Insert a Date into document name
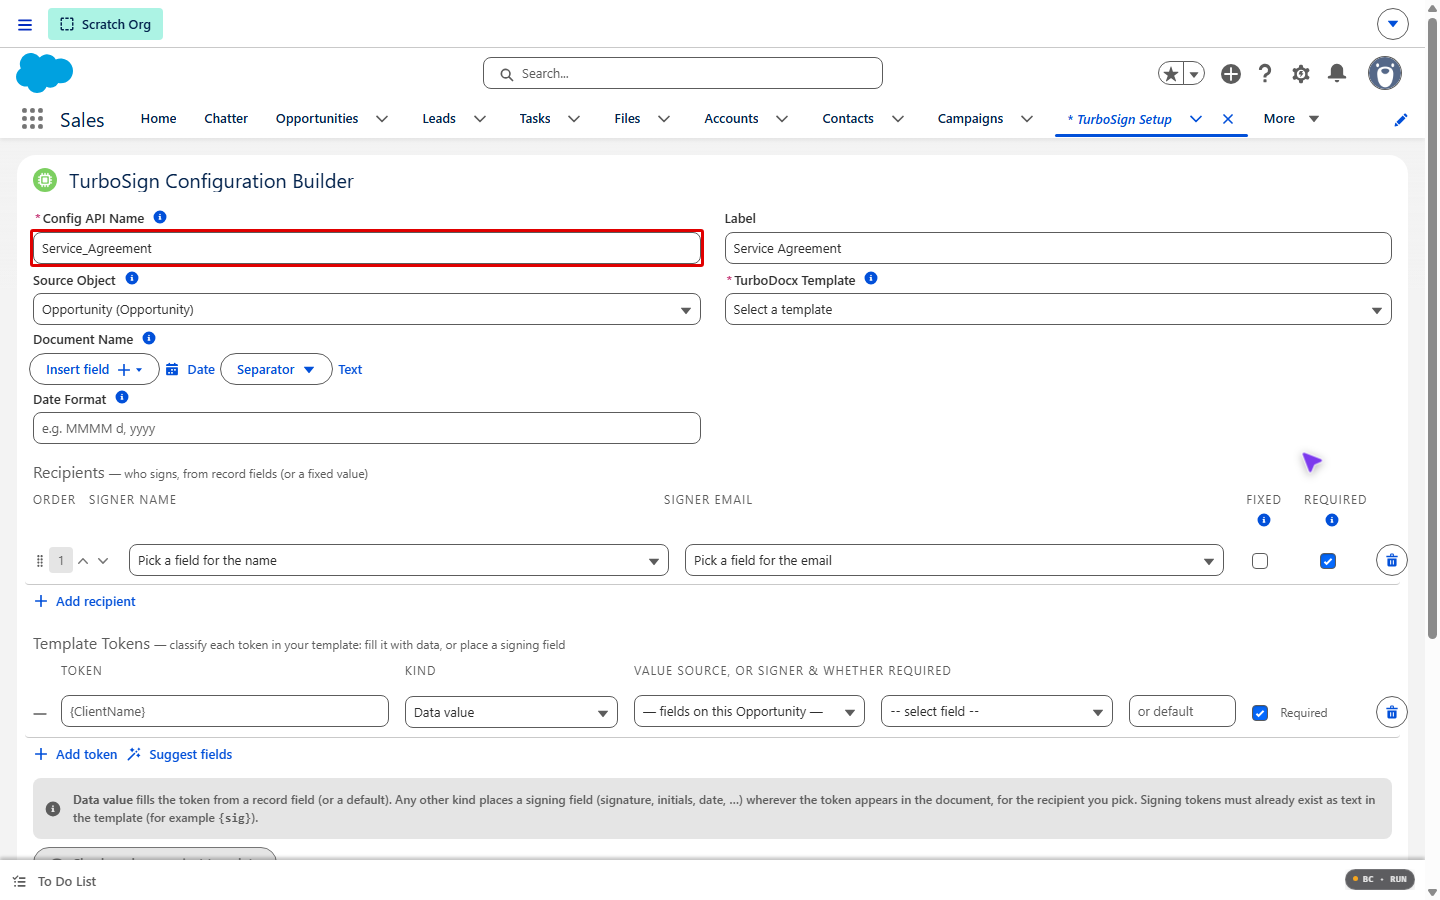1440x900 pixels. pos(190,369)
